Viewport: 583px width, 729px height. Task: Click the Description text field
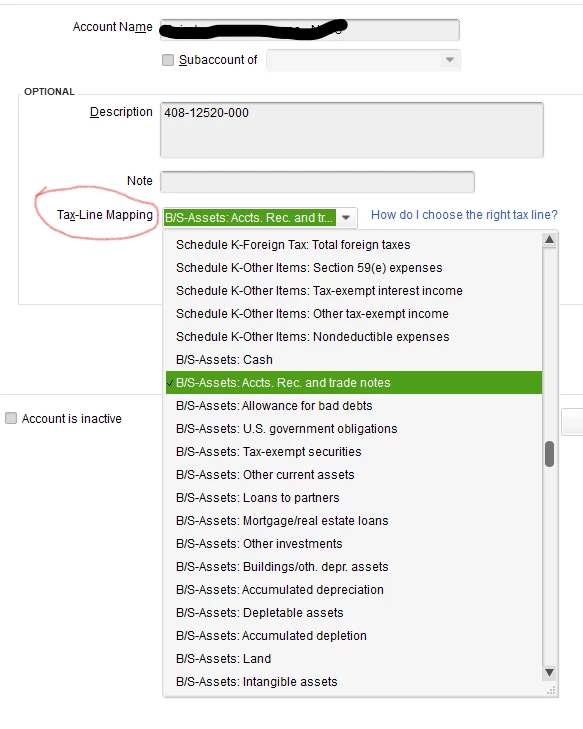[x=352, y=130]
